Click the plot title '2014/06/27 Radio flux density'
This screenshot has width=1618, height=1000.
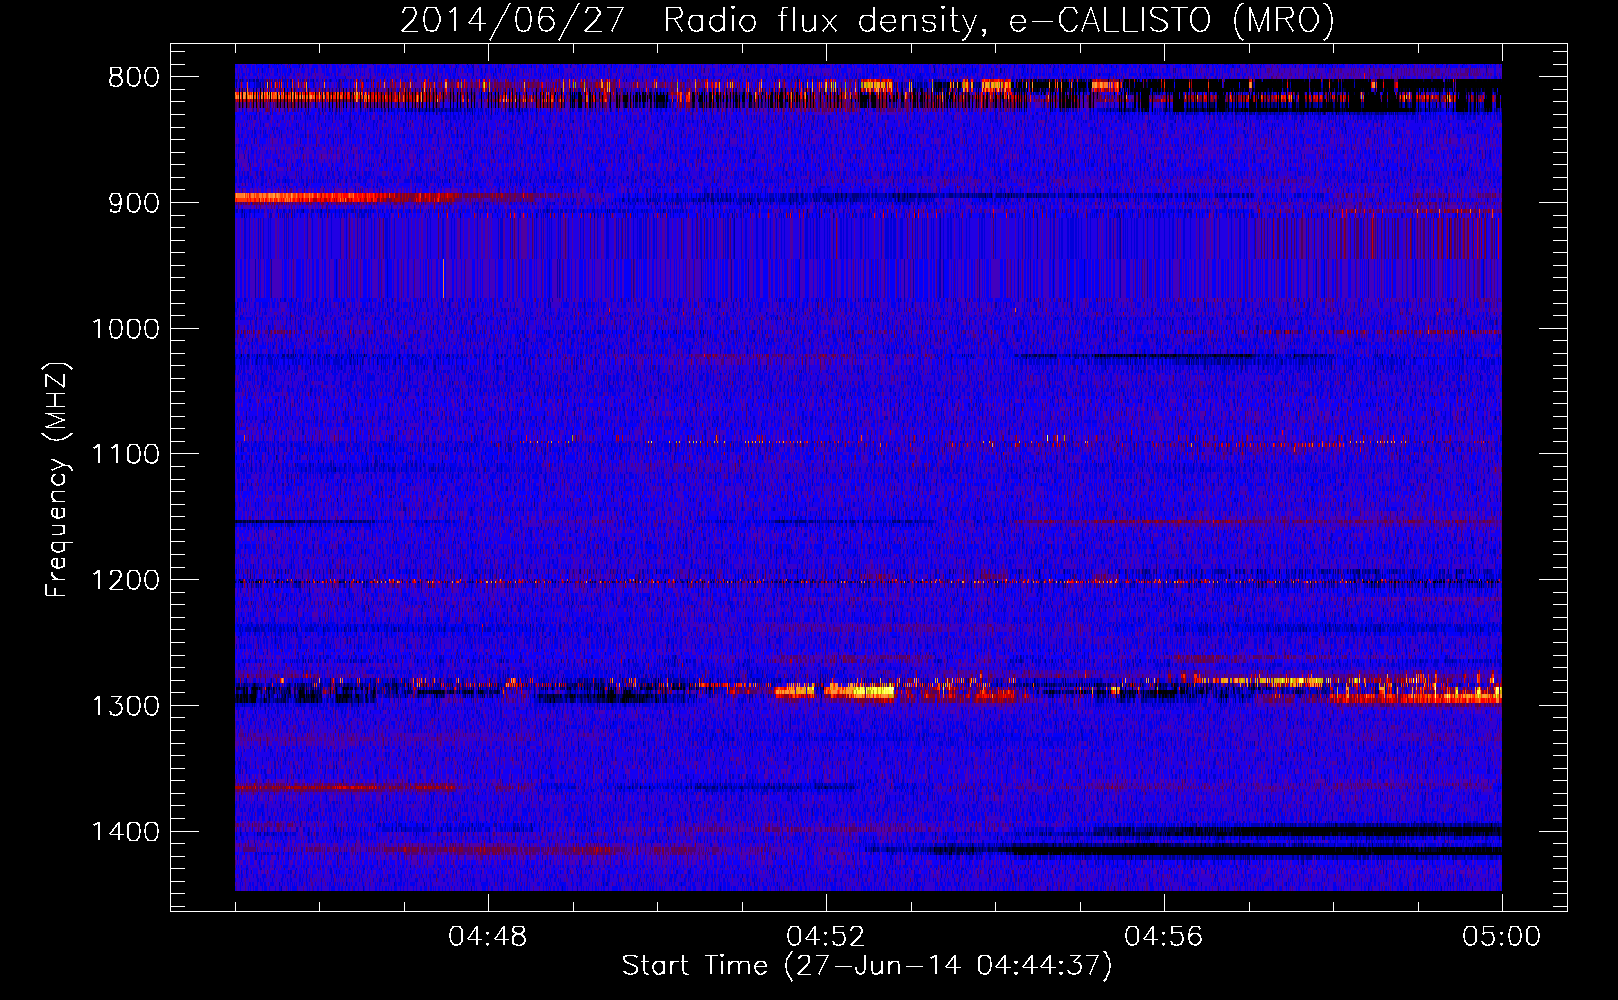click(x=867, y=20)
